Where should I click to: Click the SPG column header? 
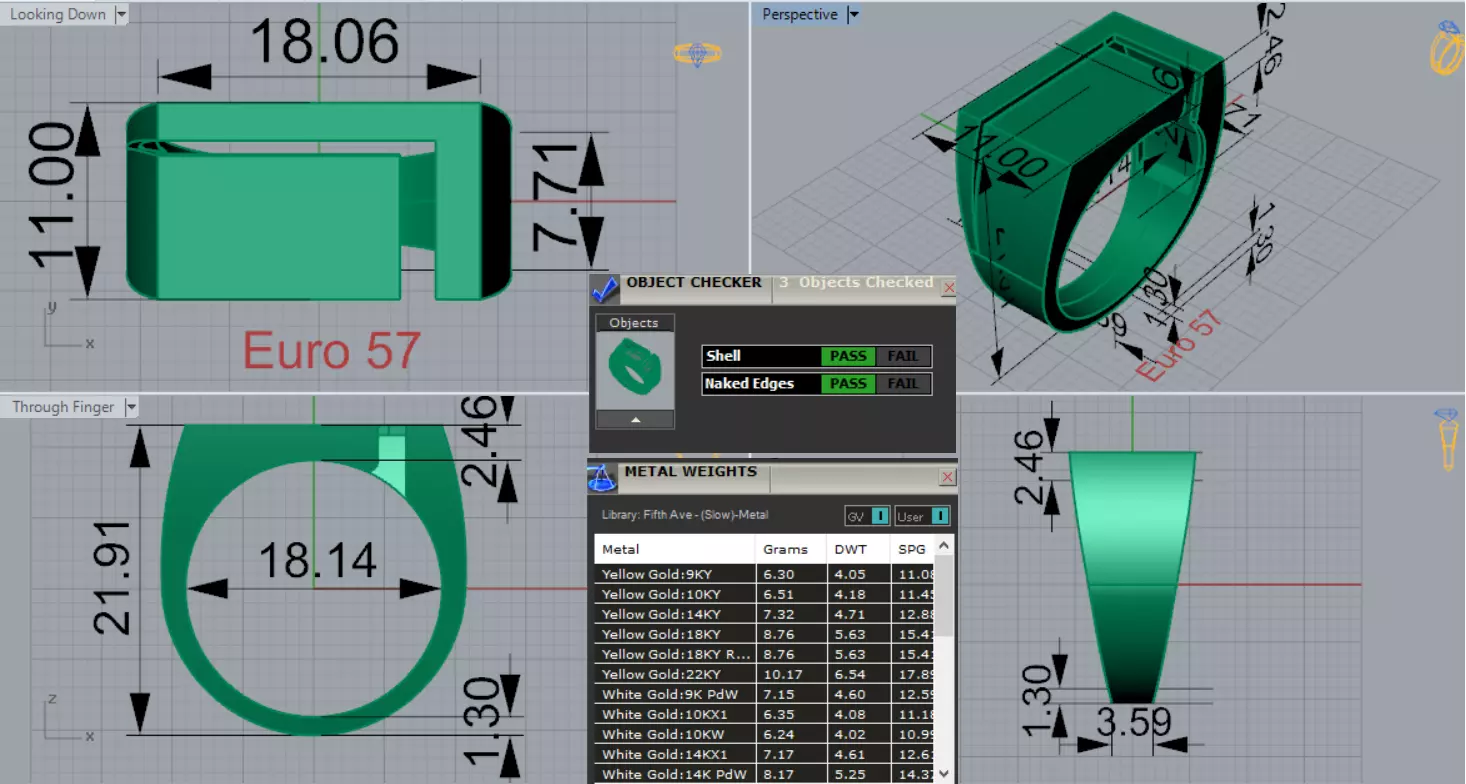pyautogui.click(x=912, y=549)
